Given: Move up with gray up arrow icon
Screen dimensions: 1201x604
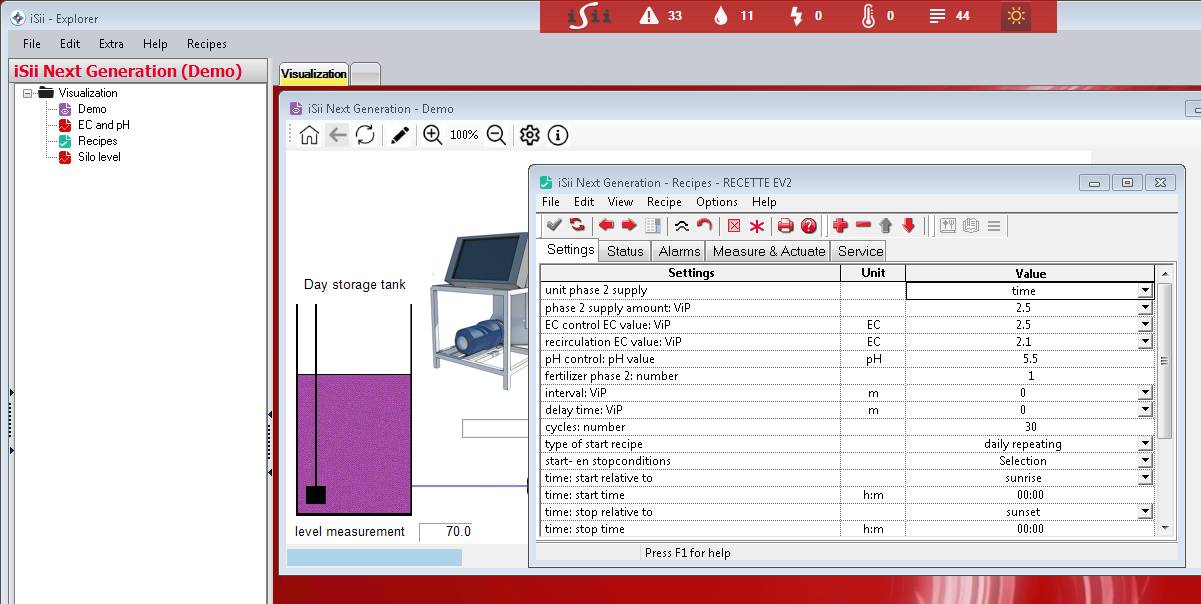Looking at the screenshot, I should [886, 225].
